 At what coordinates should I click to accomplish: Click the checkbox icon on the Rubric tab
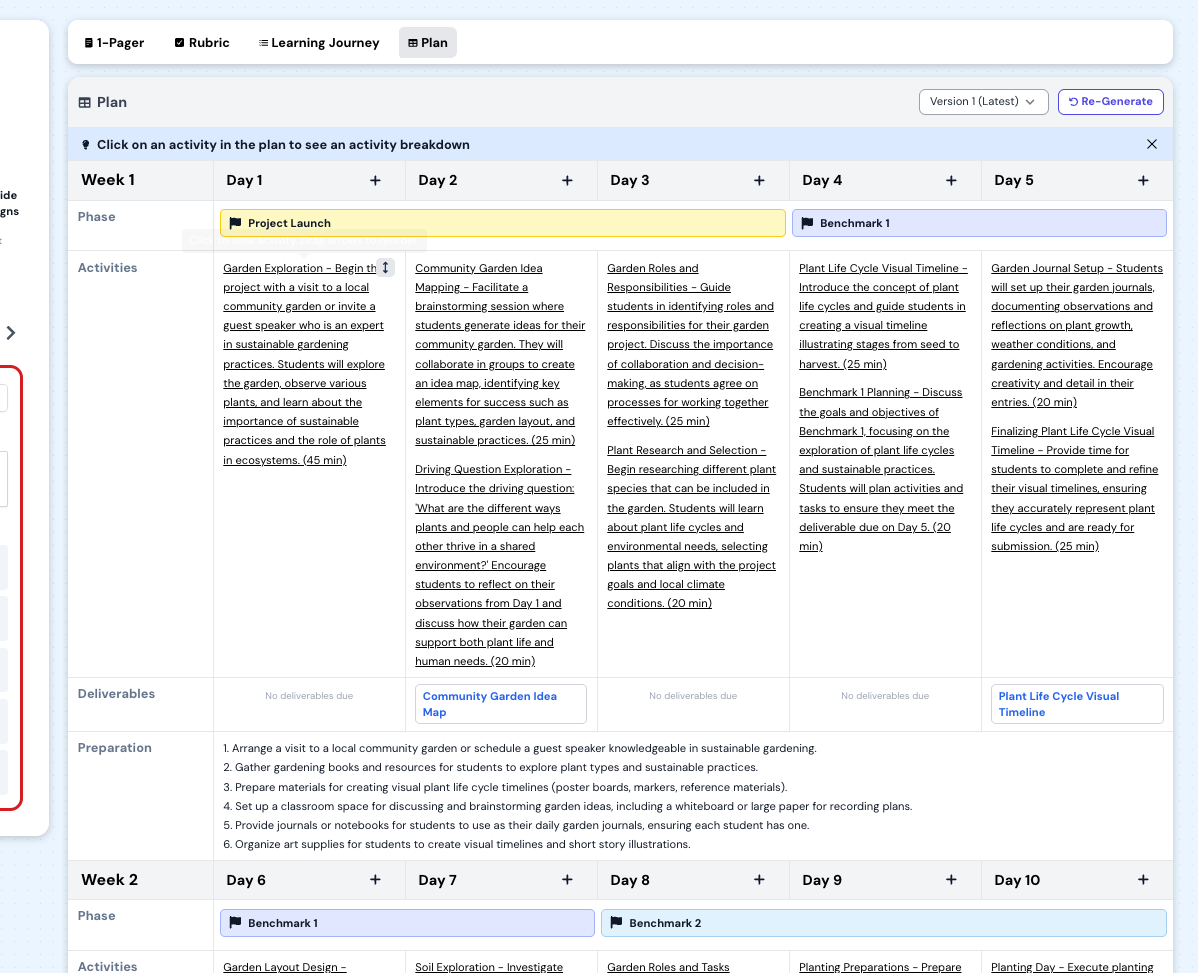click(178, 42)
